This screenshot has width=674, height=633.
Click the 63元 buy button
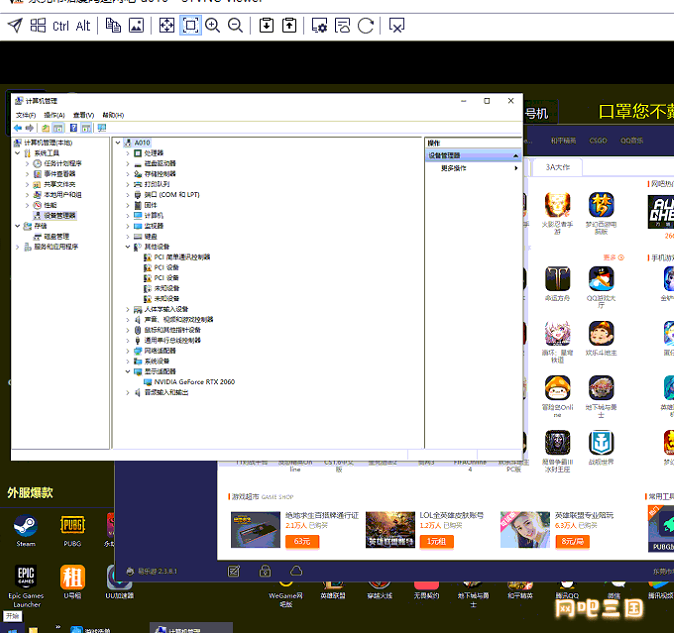pyautogui.click(x=302, y=541)
